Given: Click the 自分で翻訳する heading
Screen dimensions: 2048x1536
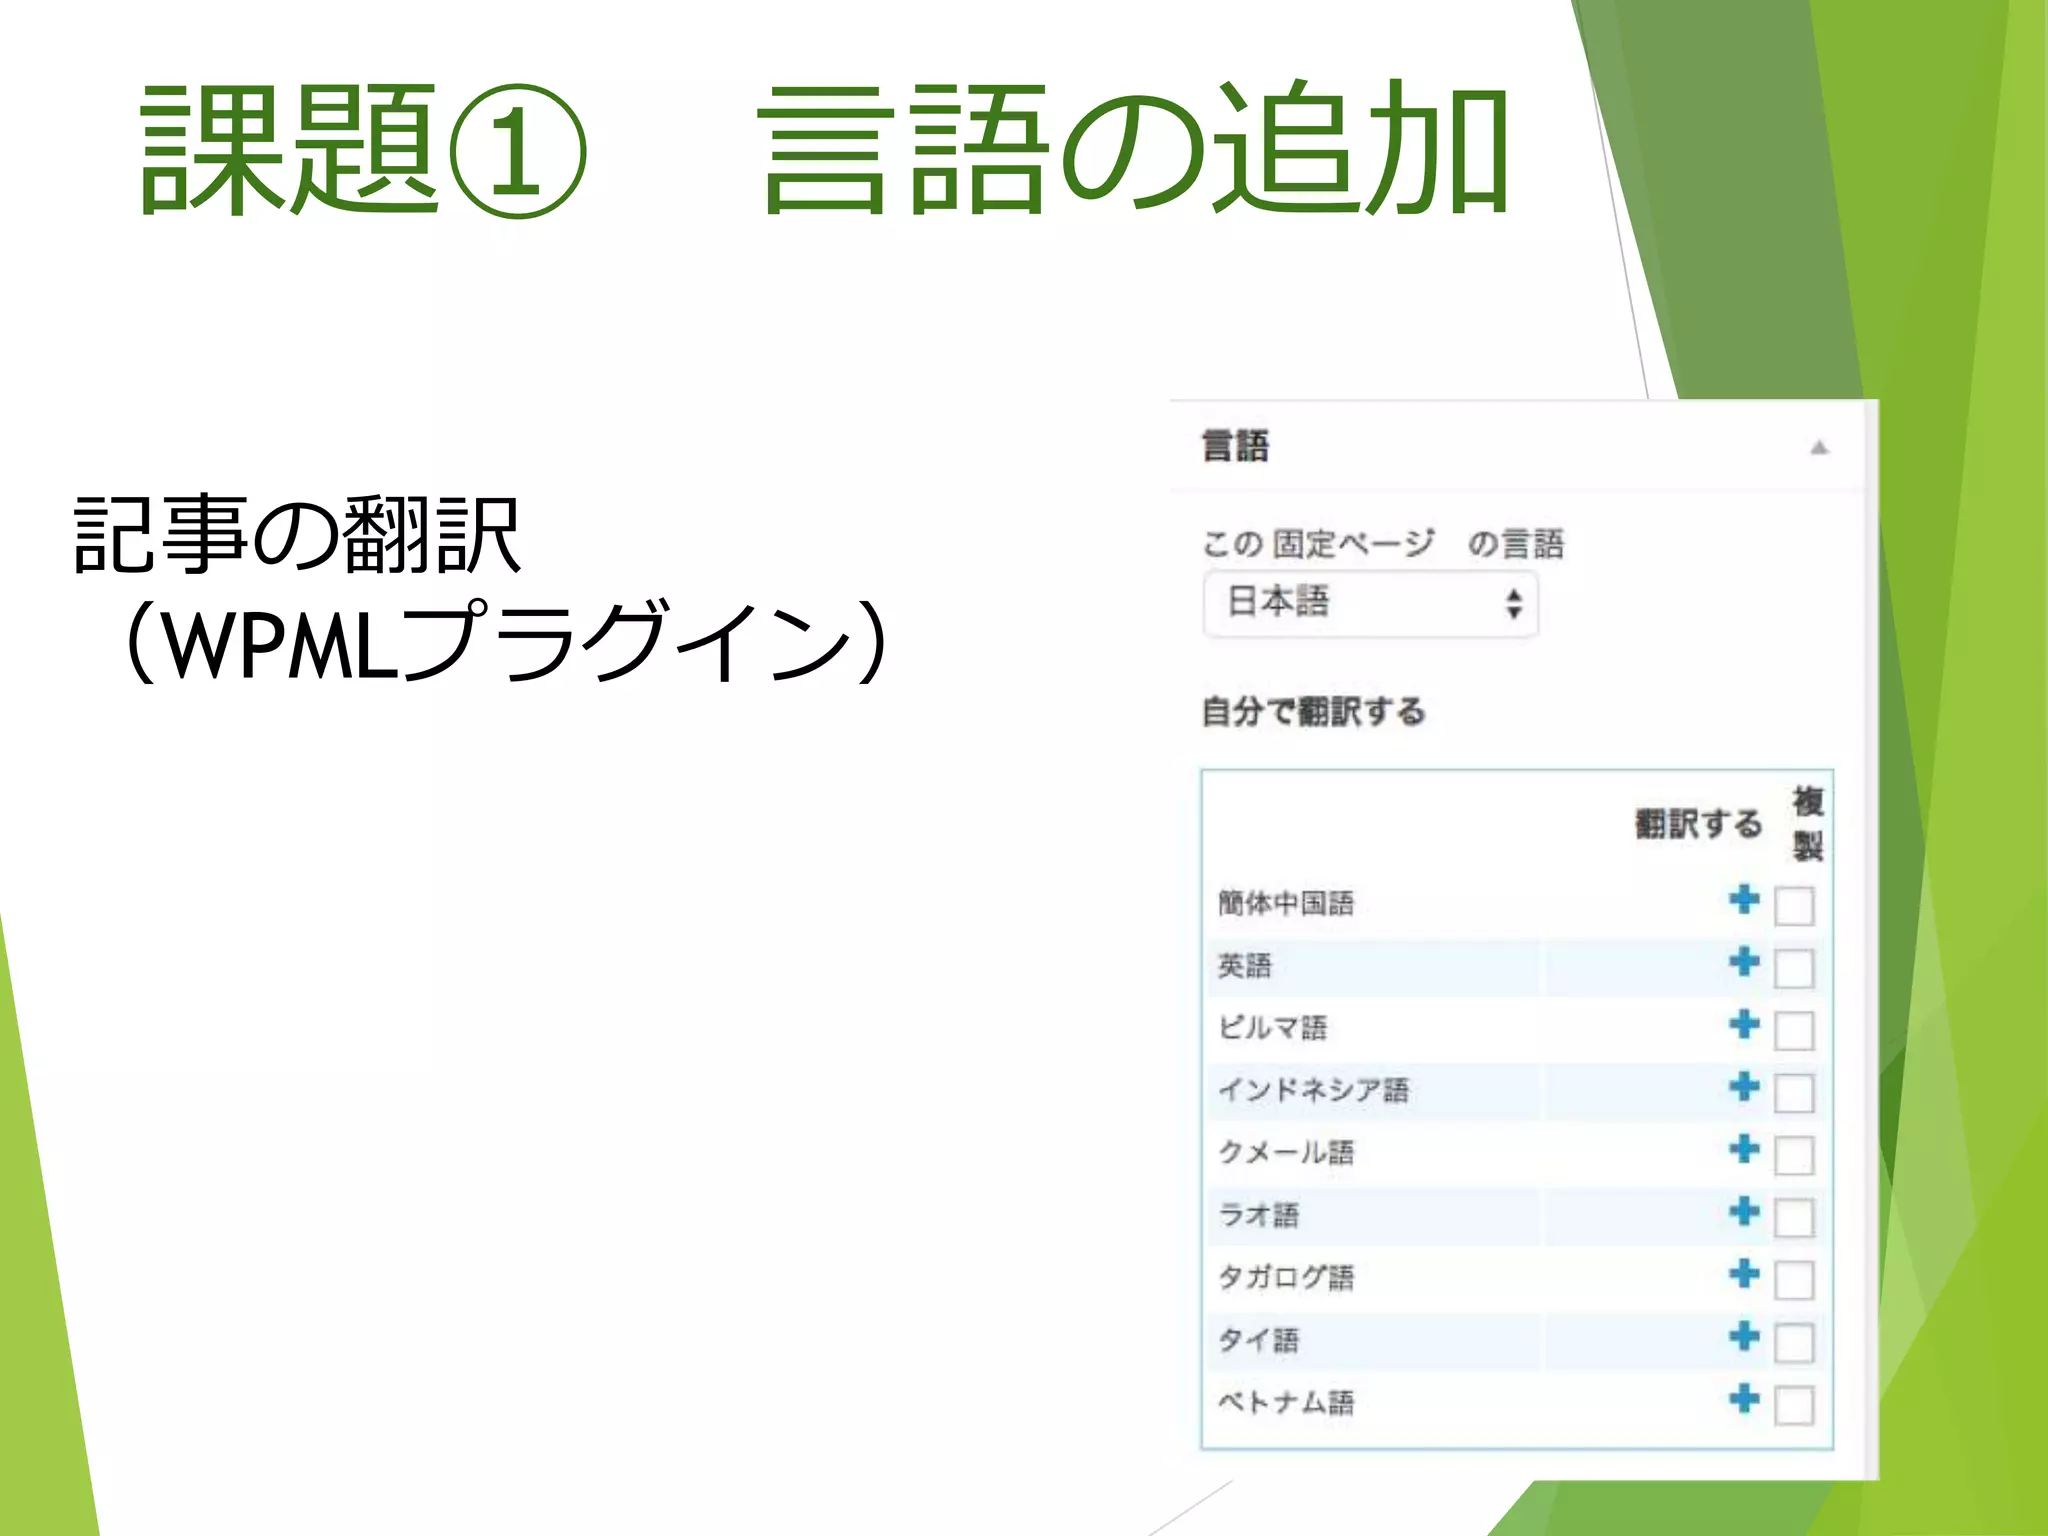Looking at the screenshot, I should click(x=1313, y=712).
